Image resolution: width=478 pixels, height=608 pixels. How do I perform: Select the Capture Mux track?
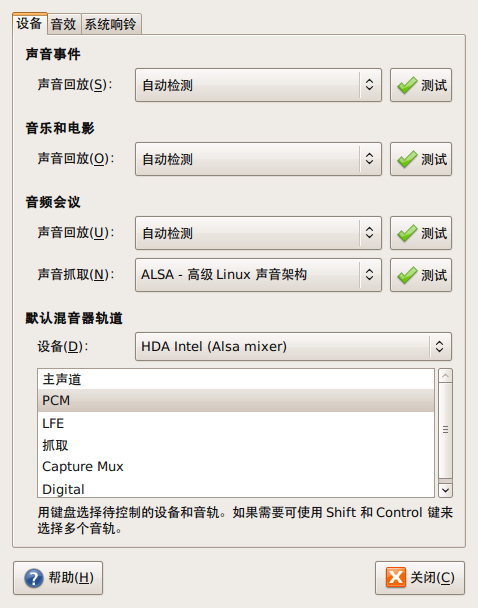click(236, 466)
